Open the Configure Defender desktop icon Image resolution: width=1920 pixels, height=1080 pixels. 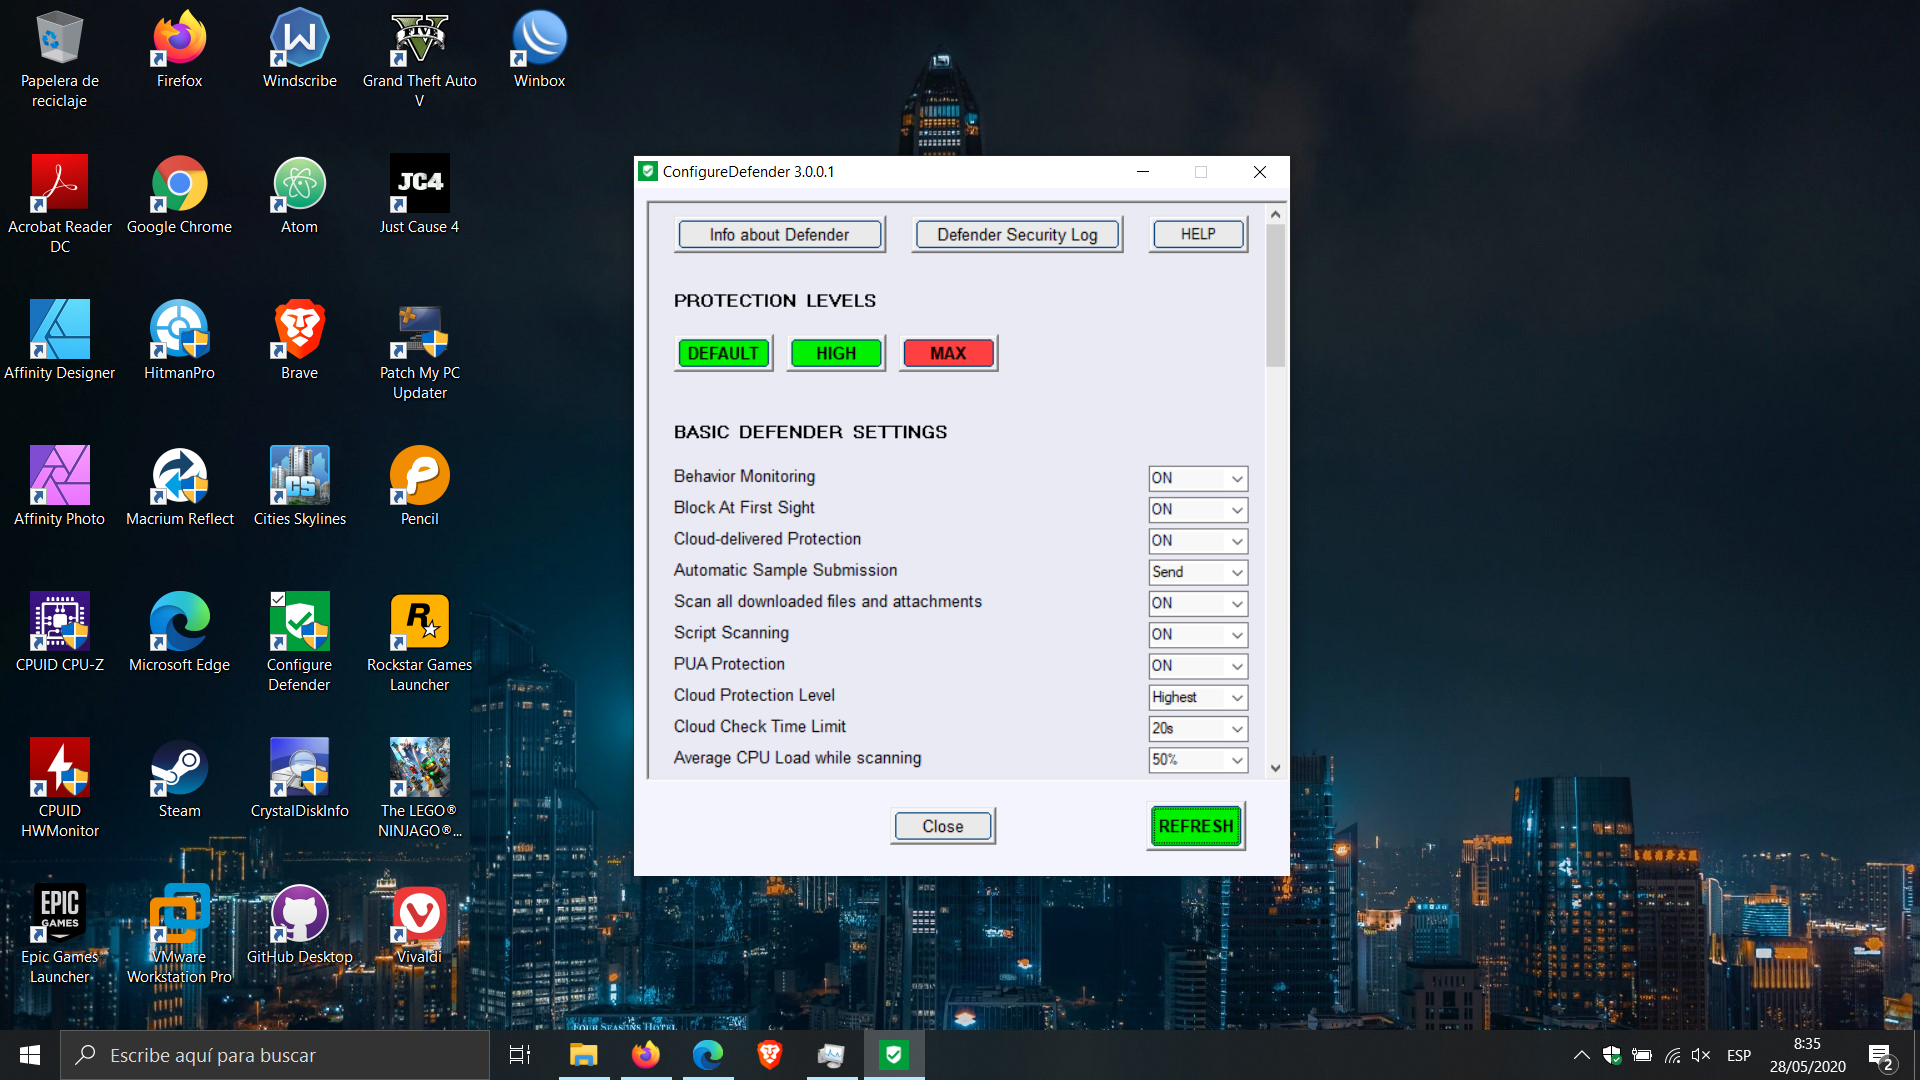tap(299, 622)
